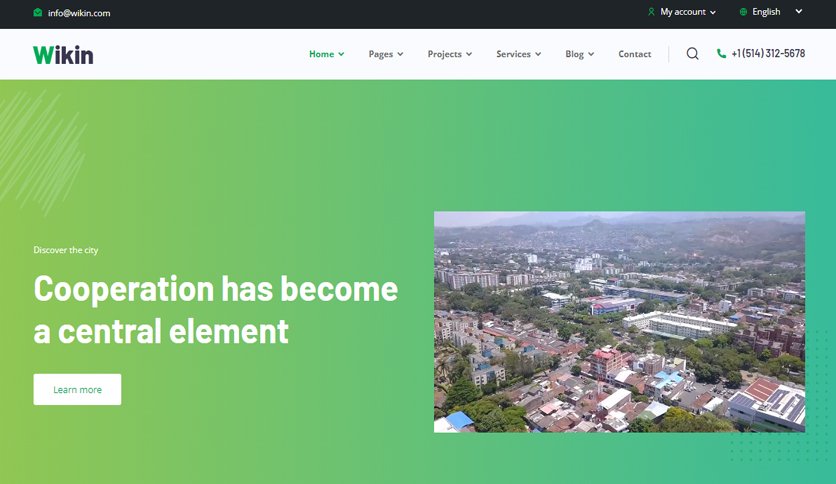Open the Services menu

click(513, 54)
